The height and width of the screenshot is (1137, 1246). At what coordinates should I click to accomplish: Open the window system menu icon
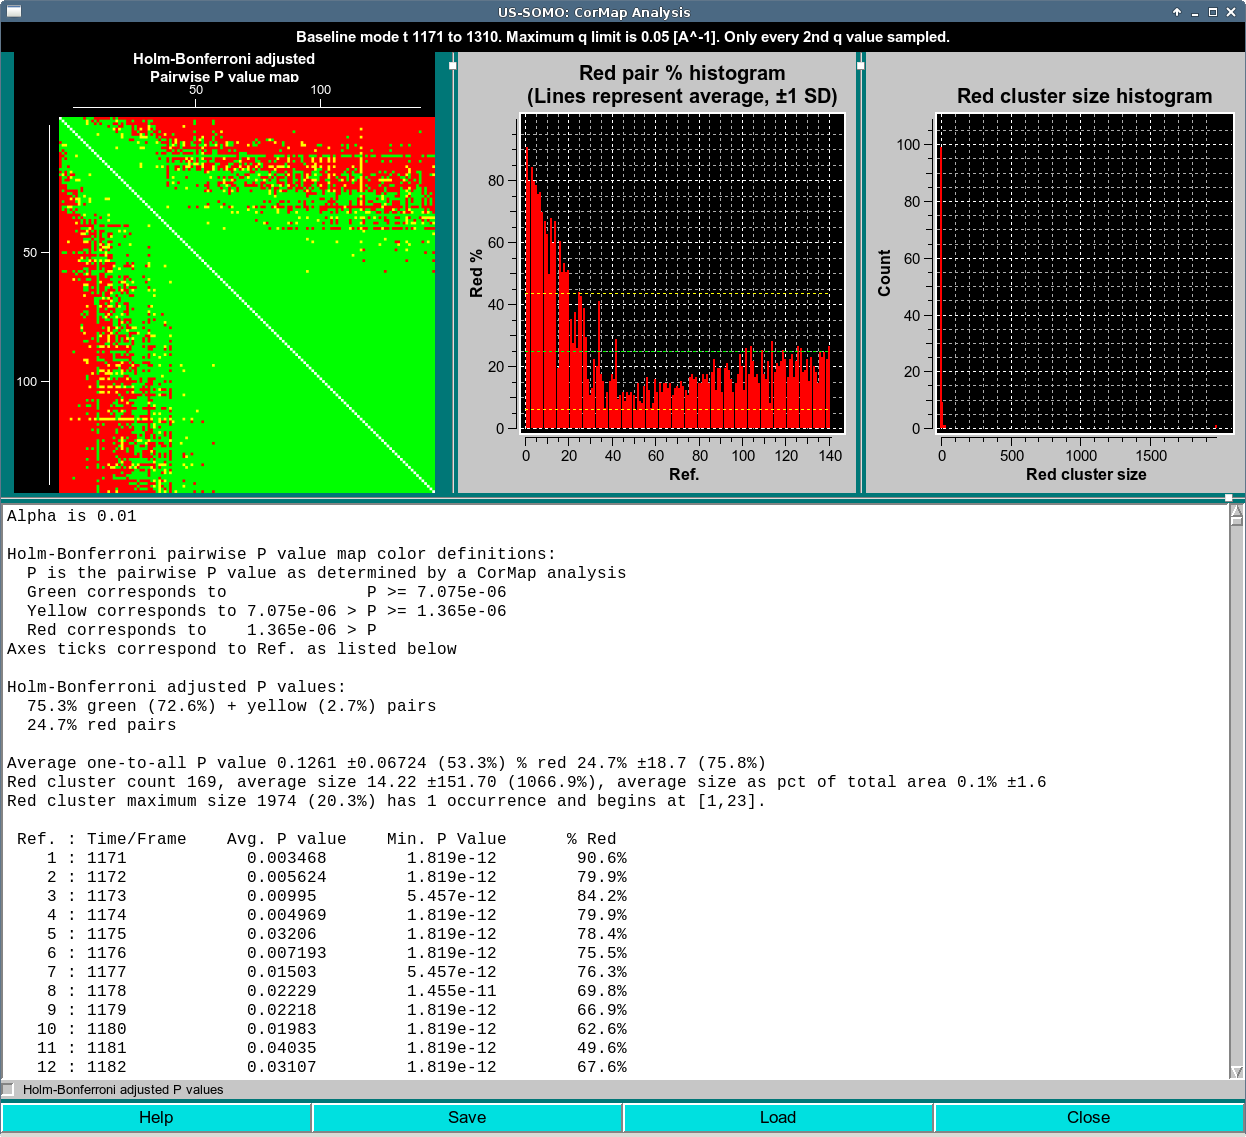pyautogui.click(x=12, y=12)
